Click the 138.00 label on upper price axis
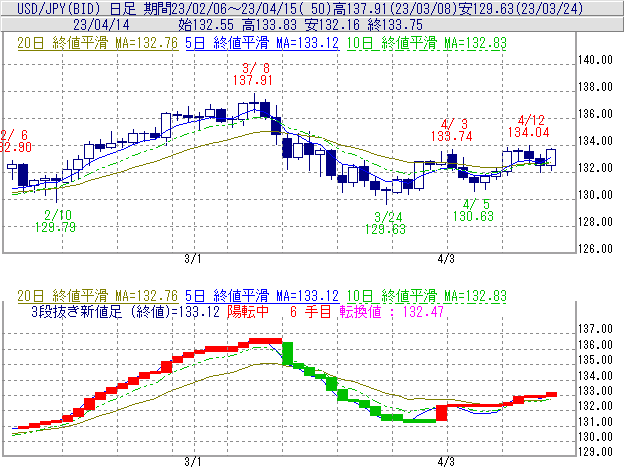Screen dimensions: 624x475 tap(595, 87)
